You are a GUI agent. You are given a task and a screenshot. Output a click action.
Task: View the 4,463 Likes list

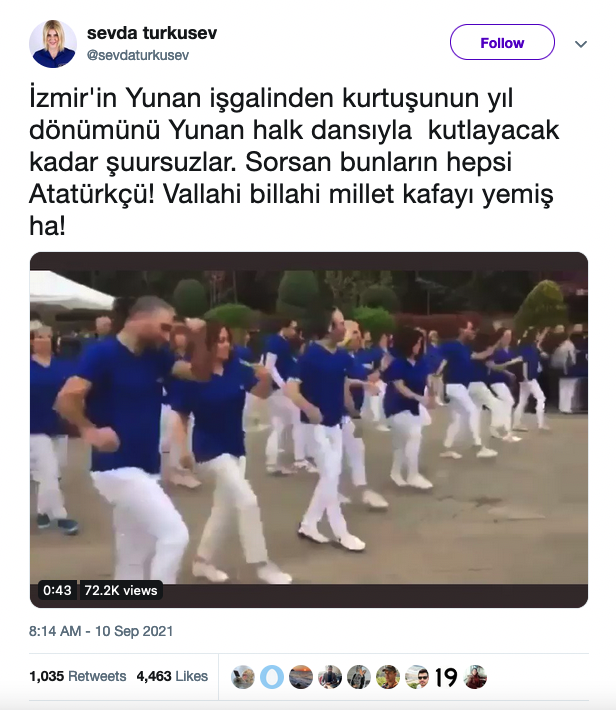[172, 676]
